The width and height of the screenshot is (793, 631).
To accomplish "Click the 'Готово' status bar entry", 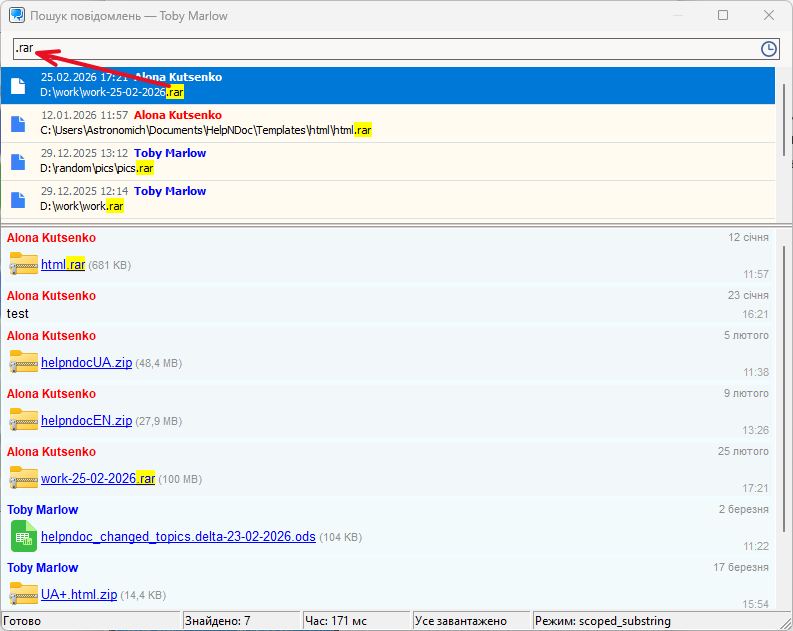I will [91, 621].
